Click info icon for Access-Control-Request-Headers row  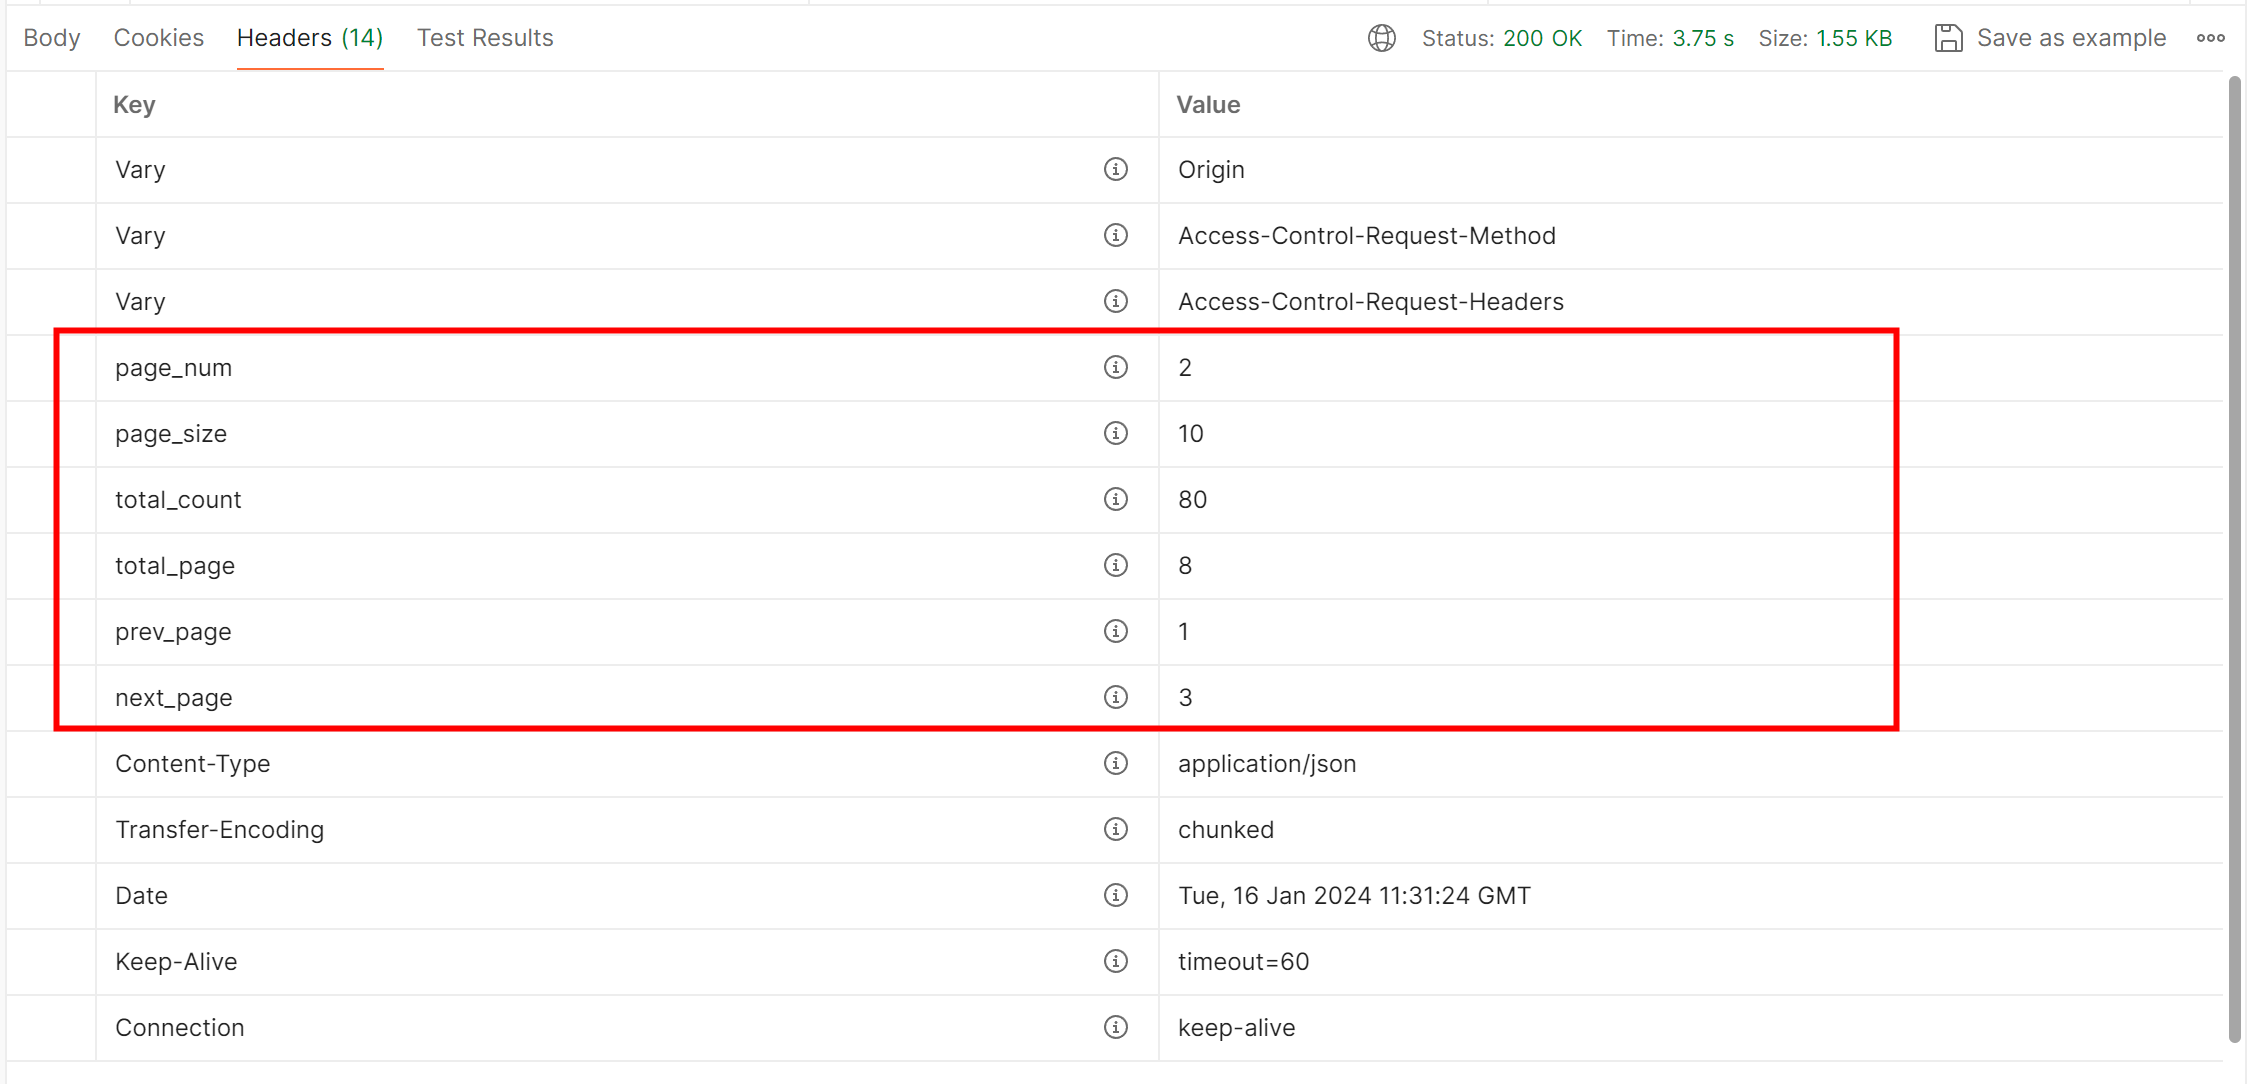point(1116,301)
